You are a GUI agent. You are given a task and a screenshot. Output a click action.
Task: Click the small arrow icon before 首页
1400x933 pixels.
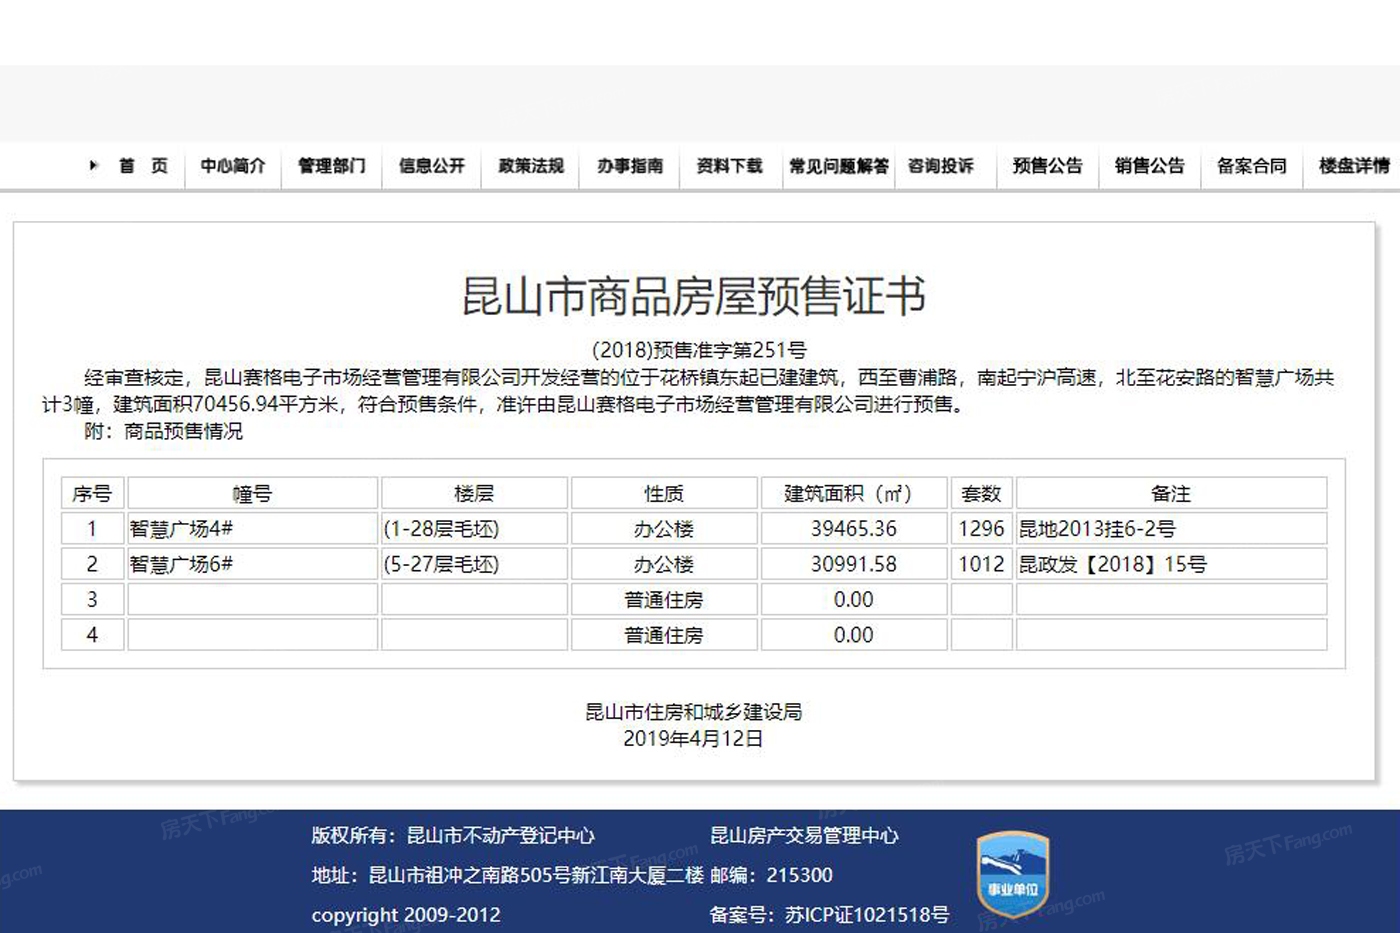(x=94, y=166)
